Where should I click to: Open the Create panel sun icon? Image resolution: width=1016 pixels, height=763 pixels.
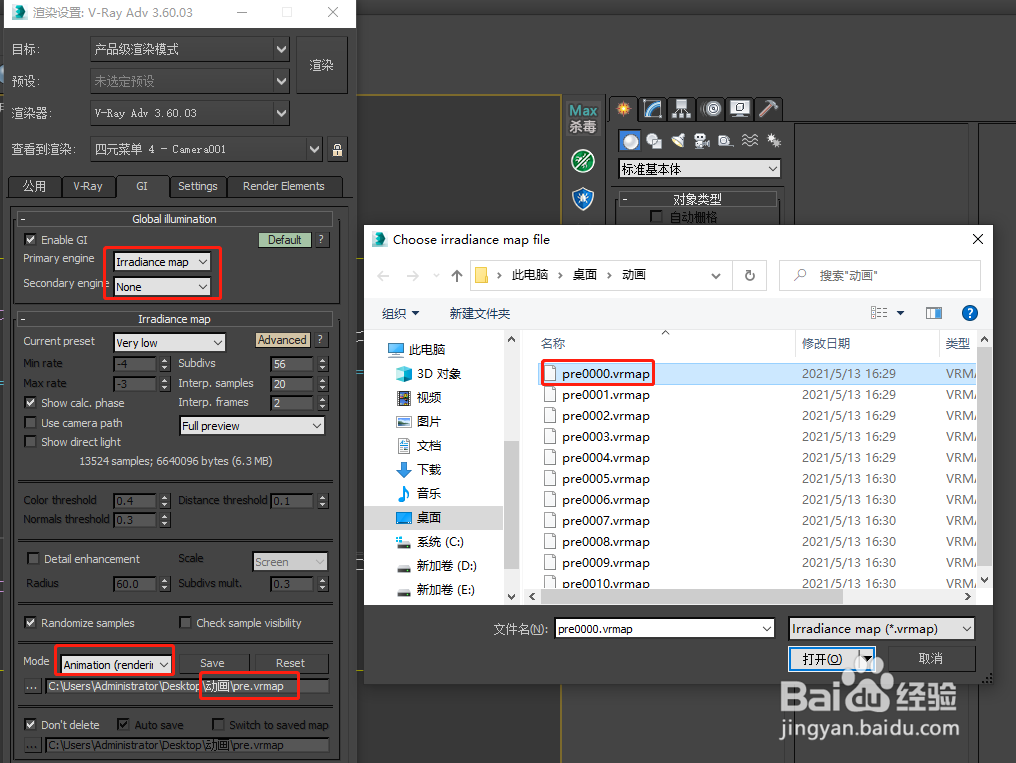[x=623, y=109]
